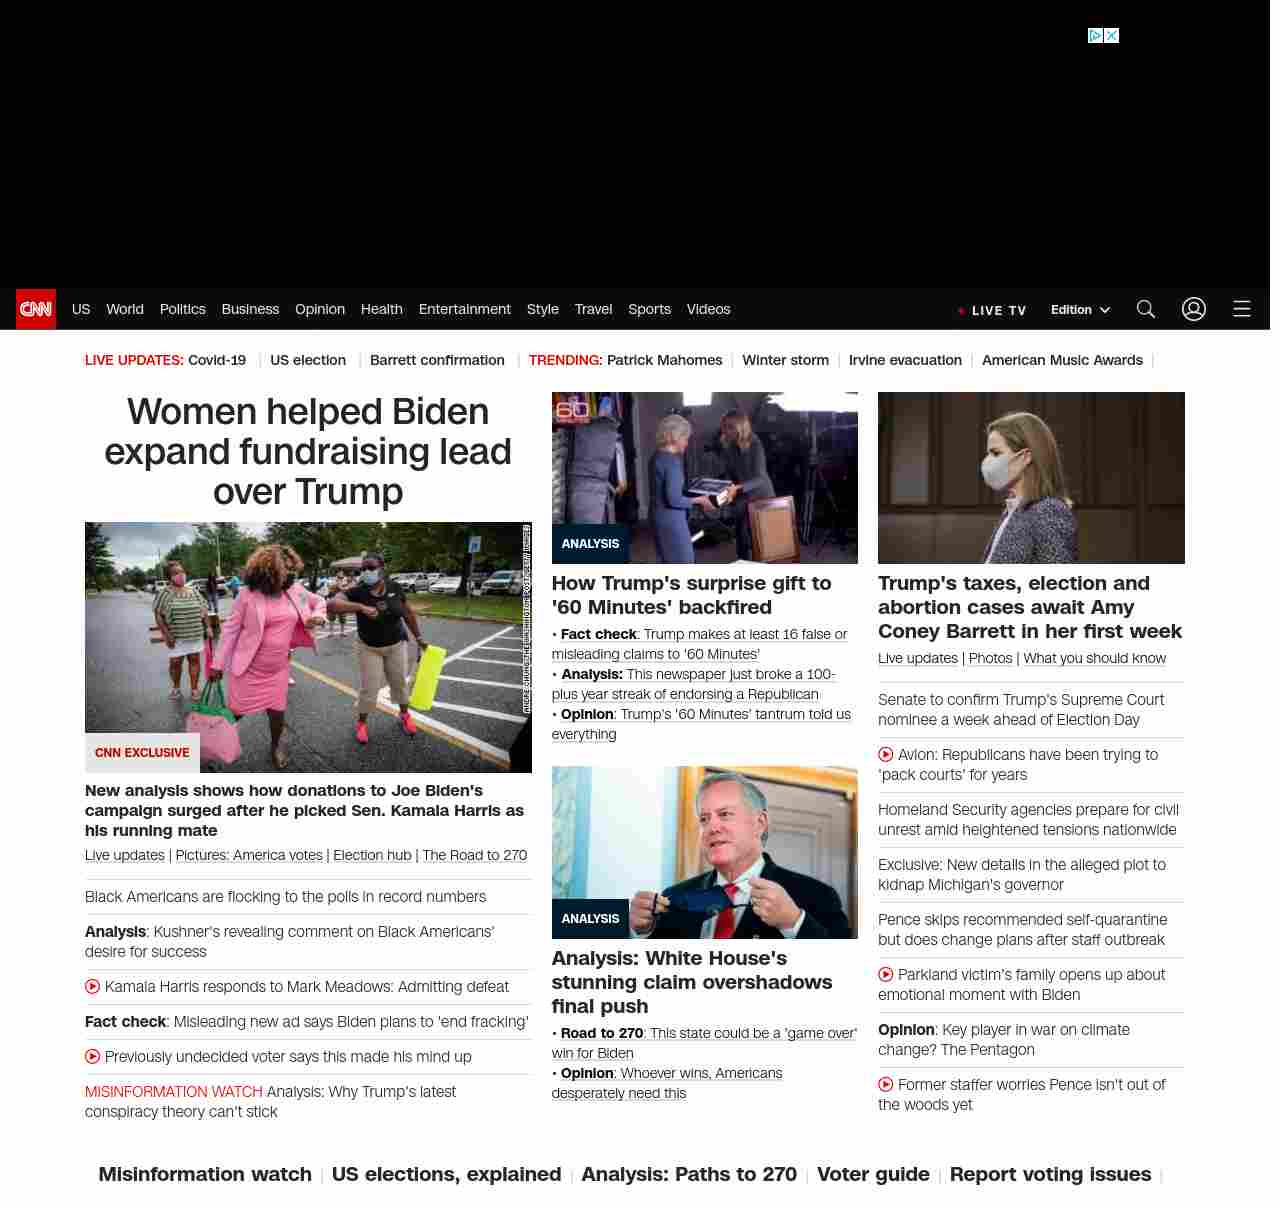Play the Kamala Harris responds video icon
Screen dimensions: 1280x1206
pos(93,987)
